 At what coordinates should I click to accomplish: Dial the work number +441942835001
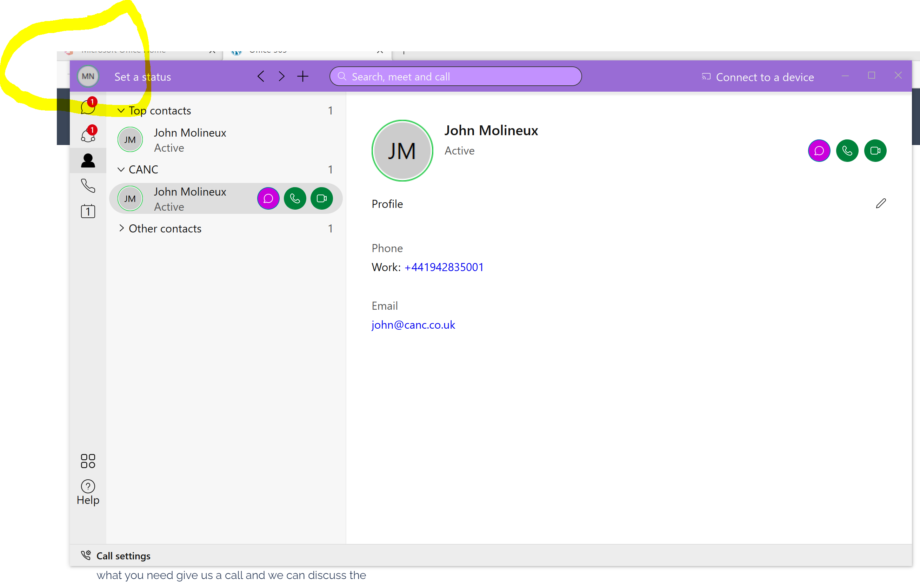click(444, 267)
